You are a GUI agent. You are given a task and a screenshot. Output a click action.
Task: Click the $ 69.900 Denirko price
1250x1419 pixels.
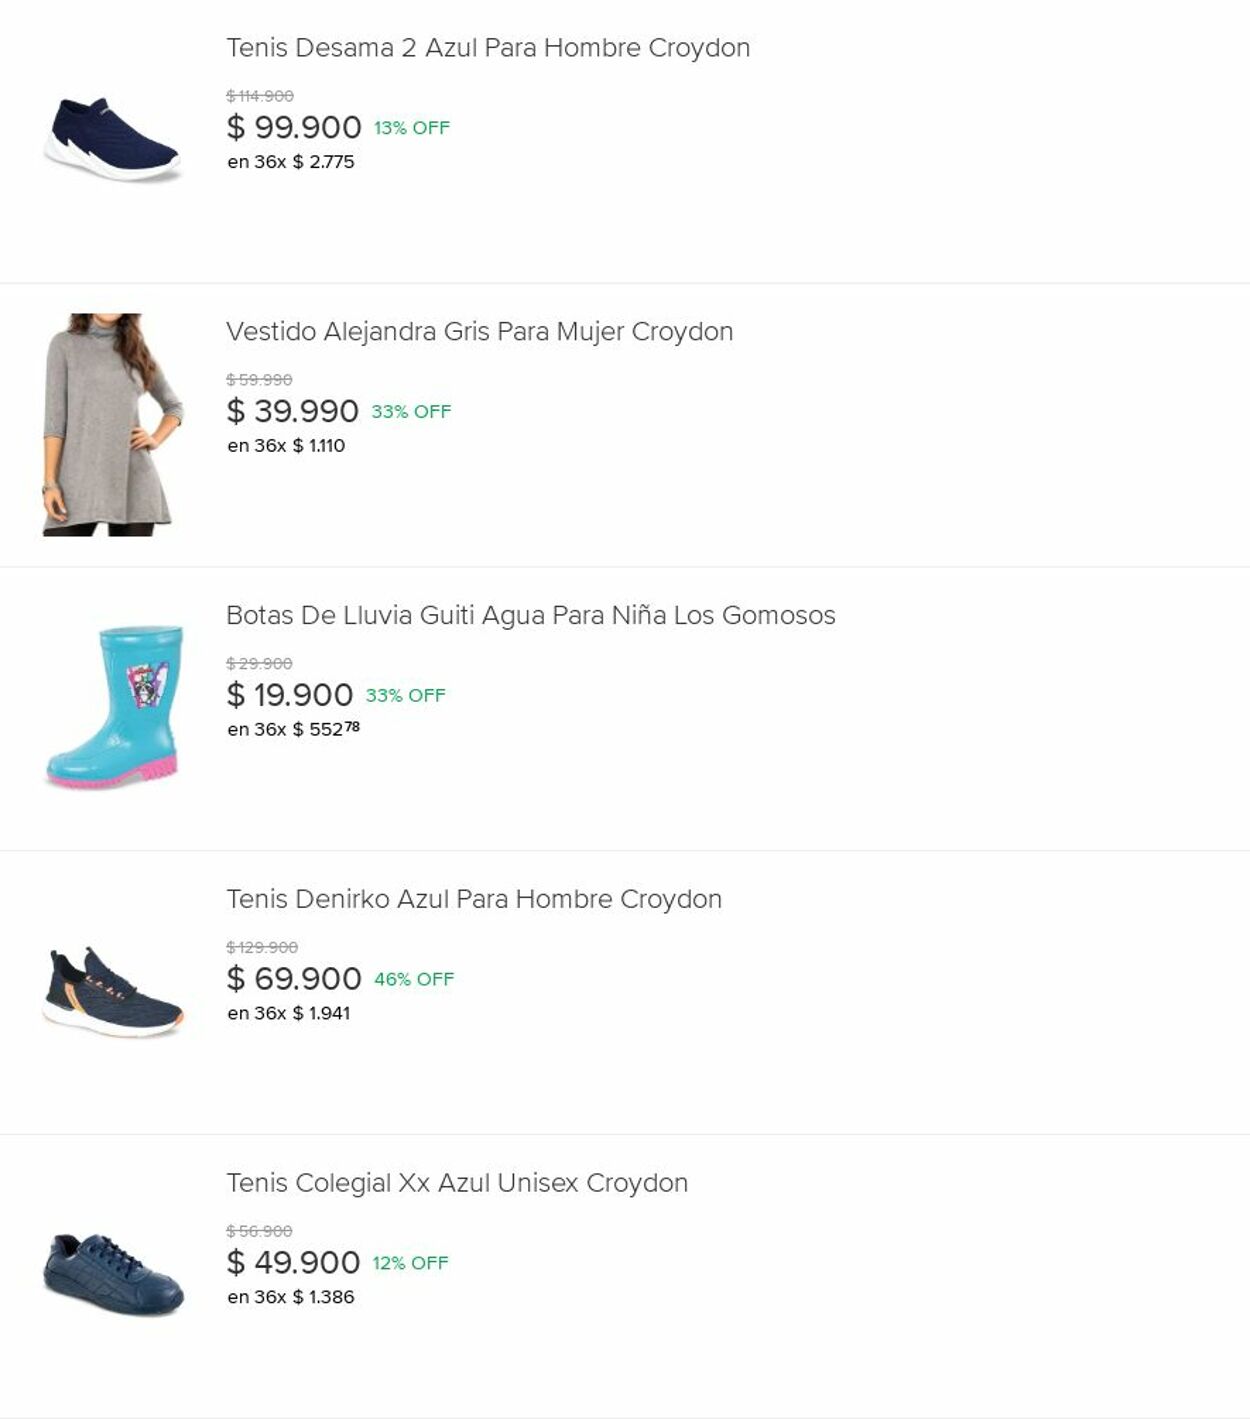click(x=293, y=979)
